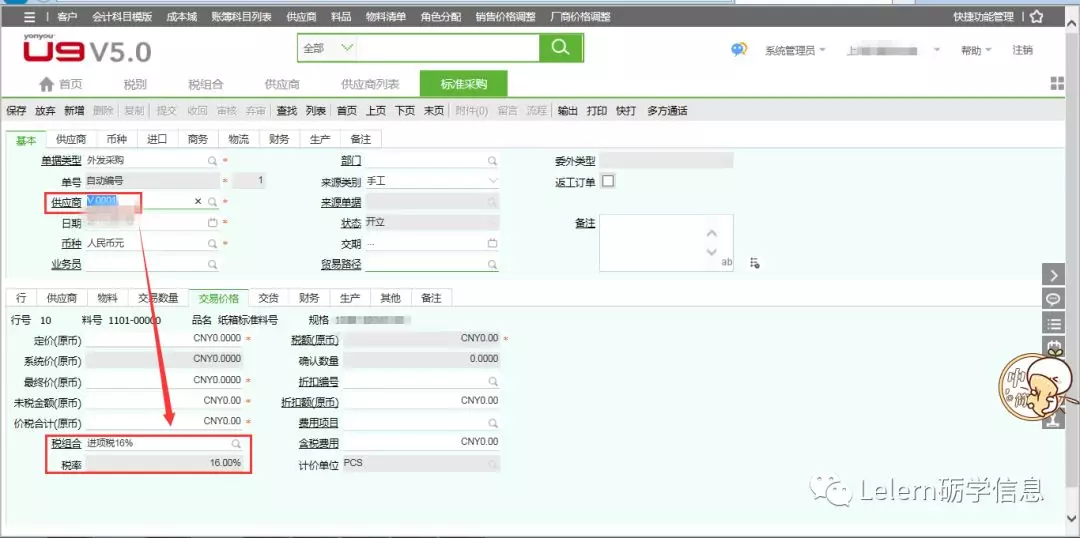This screenshot has height=538, width=1080.
Task: Click the 定价(原币) price field
Action: (x=164, y=339)
